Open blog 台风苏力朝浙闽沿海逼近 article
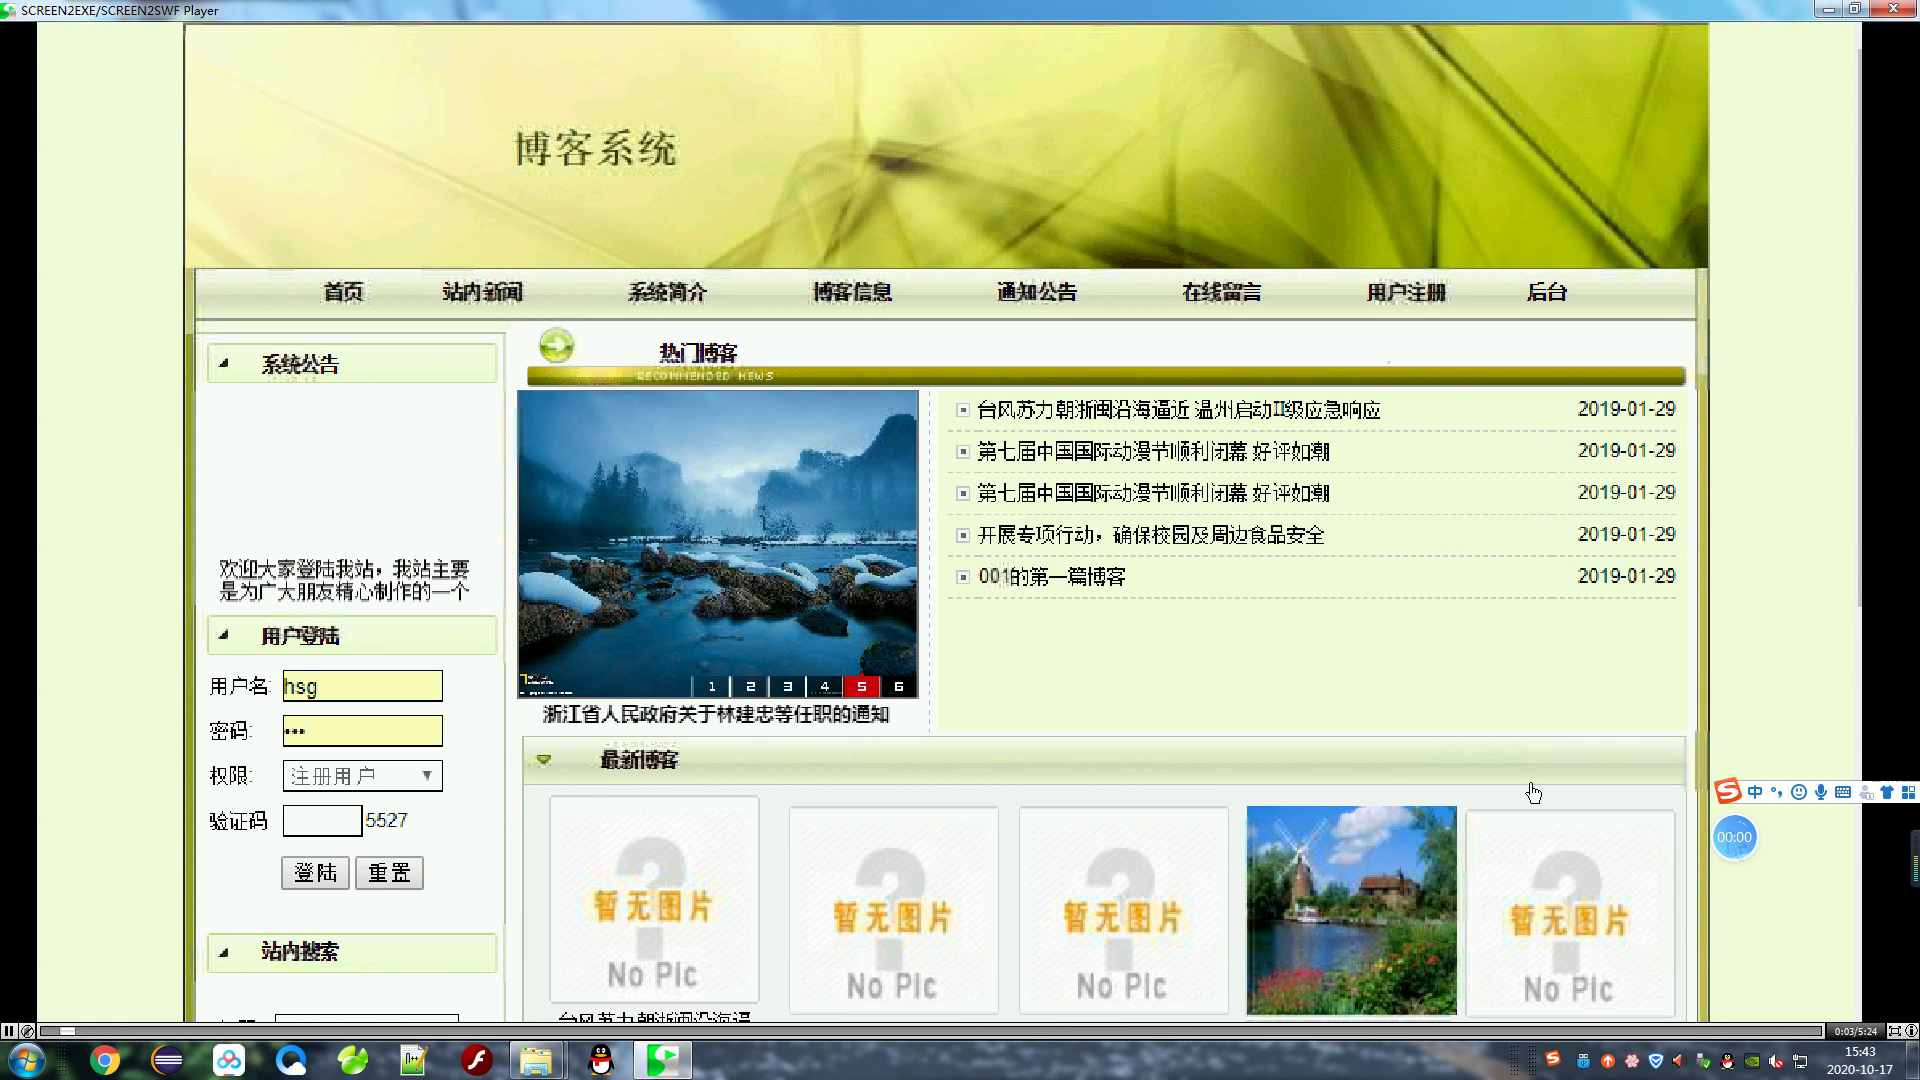The height and width of the screenshot is (1080, 1920). 1179,410
